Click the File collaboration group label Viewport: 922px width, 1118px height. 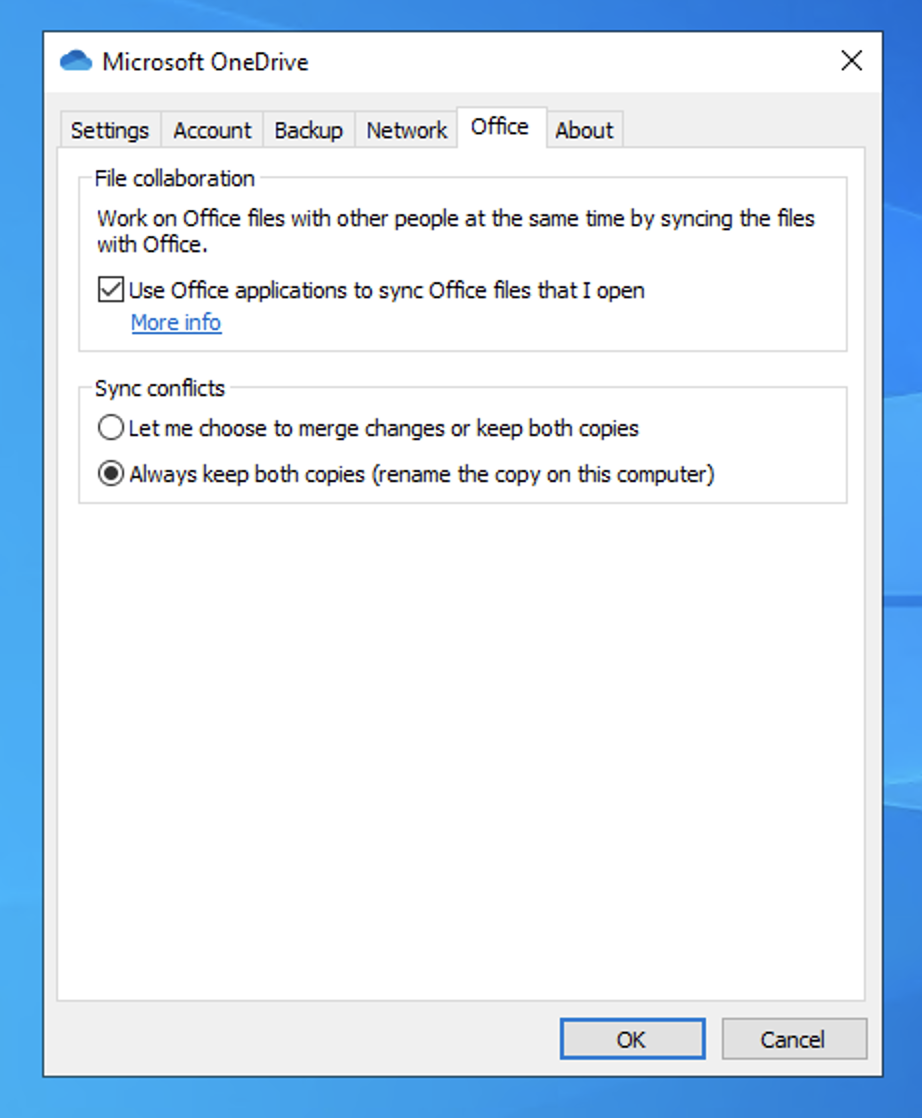175,178
